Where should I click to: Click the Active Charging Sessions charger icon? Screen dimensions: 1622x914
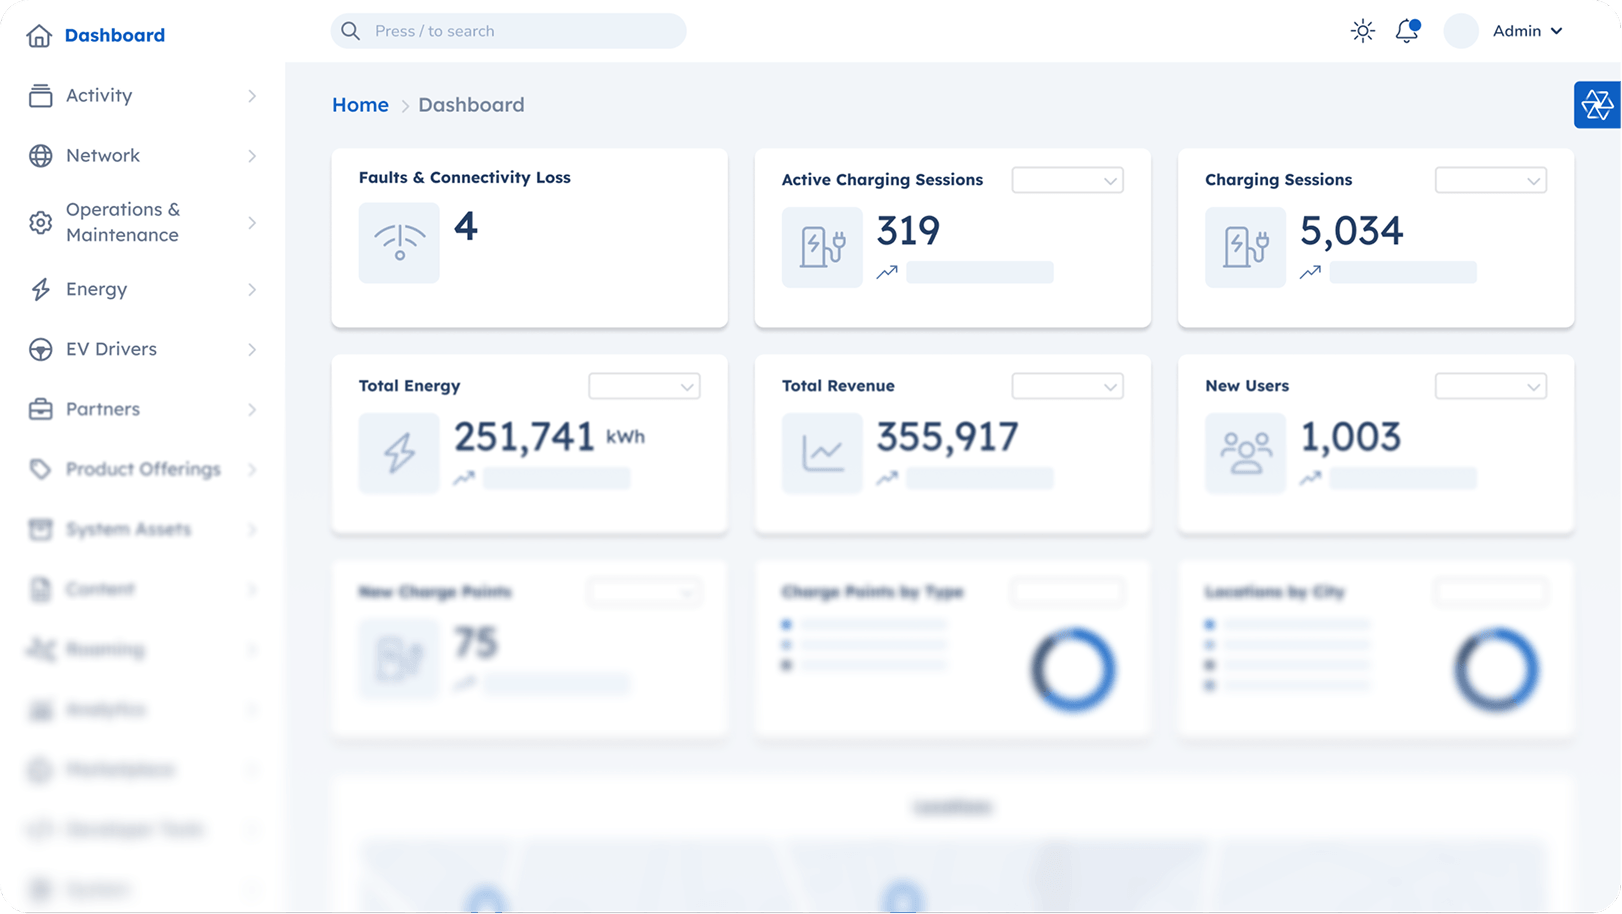[x=822, y=247]
